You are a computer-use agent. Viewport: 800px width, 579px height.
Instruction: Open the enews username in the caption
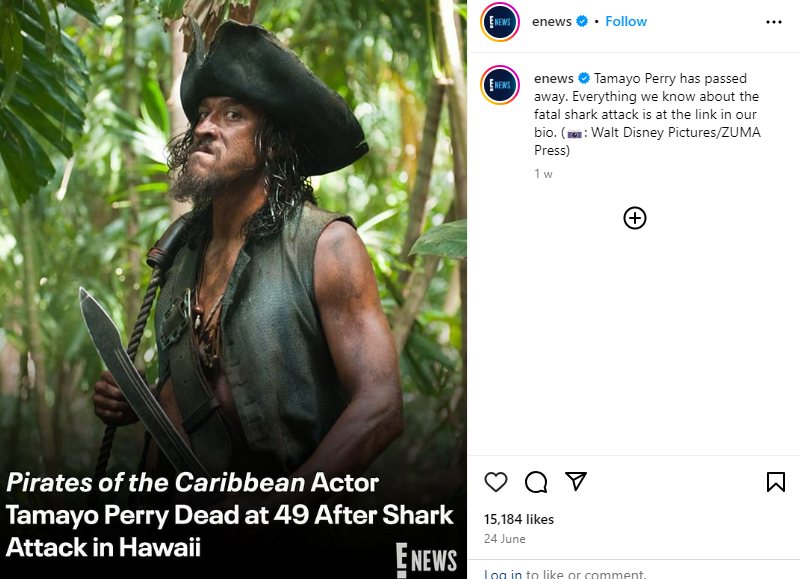click(x=554, y=78)
